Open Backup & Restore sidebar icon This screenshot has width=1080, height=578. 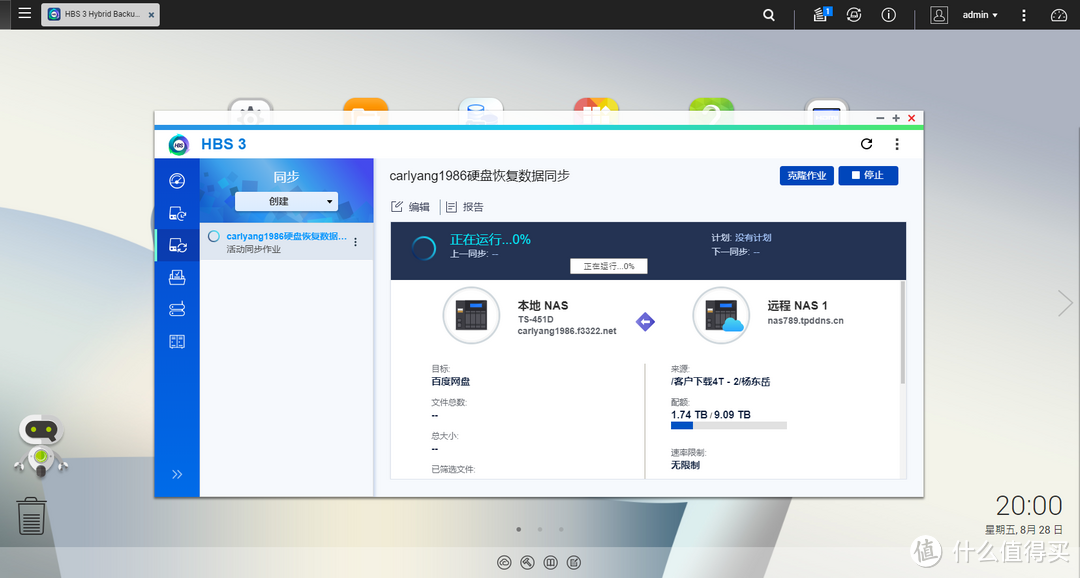177,214
